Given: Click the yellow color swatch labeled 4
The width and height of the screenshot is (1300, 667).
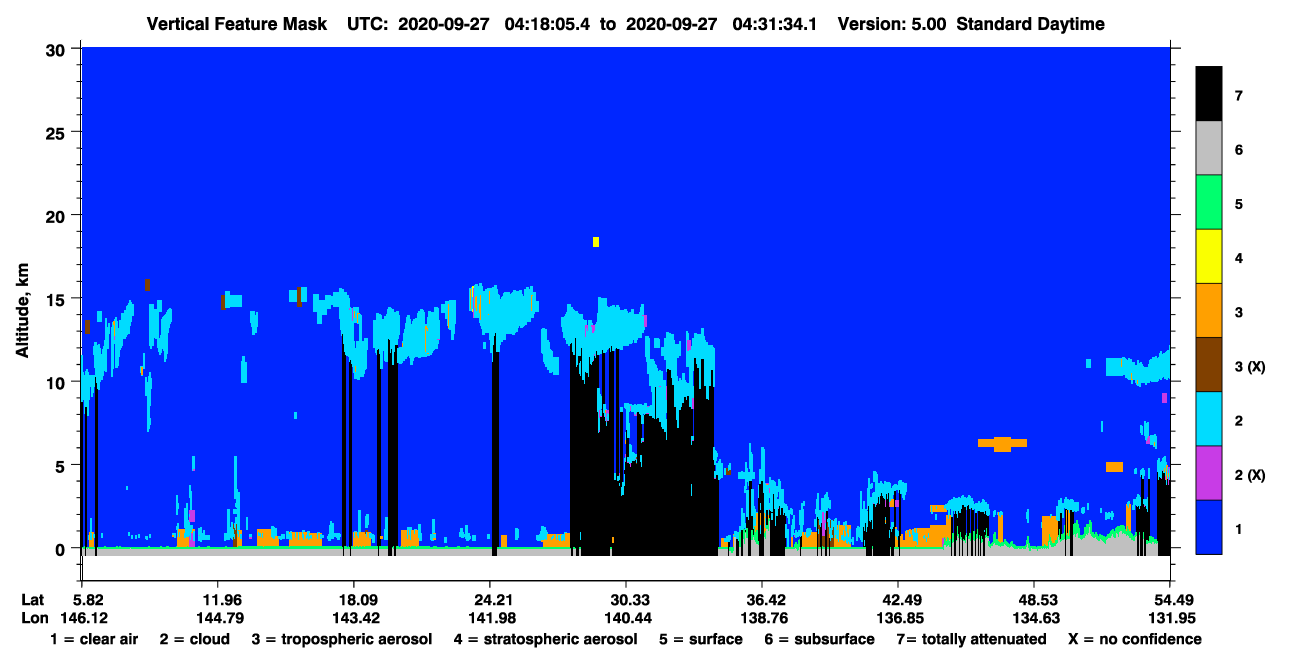Looking at the screenshot, I should [1209, 257].
